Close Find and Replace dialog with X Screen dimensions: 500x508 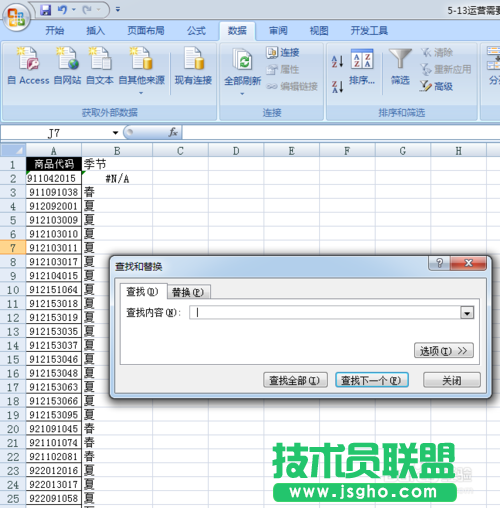[x=468, y=263]
